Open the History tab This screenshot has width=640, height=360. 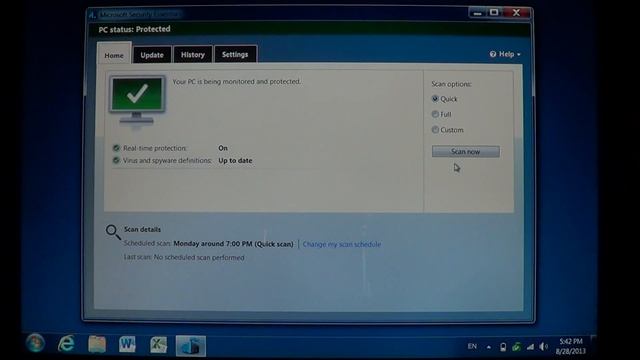click(x=193, y=55)
